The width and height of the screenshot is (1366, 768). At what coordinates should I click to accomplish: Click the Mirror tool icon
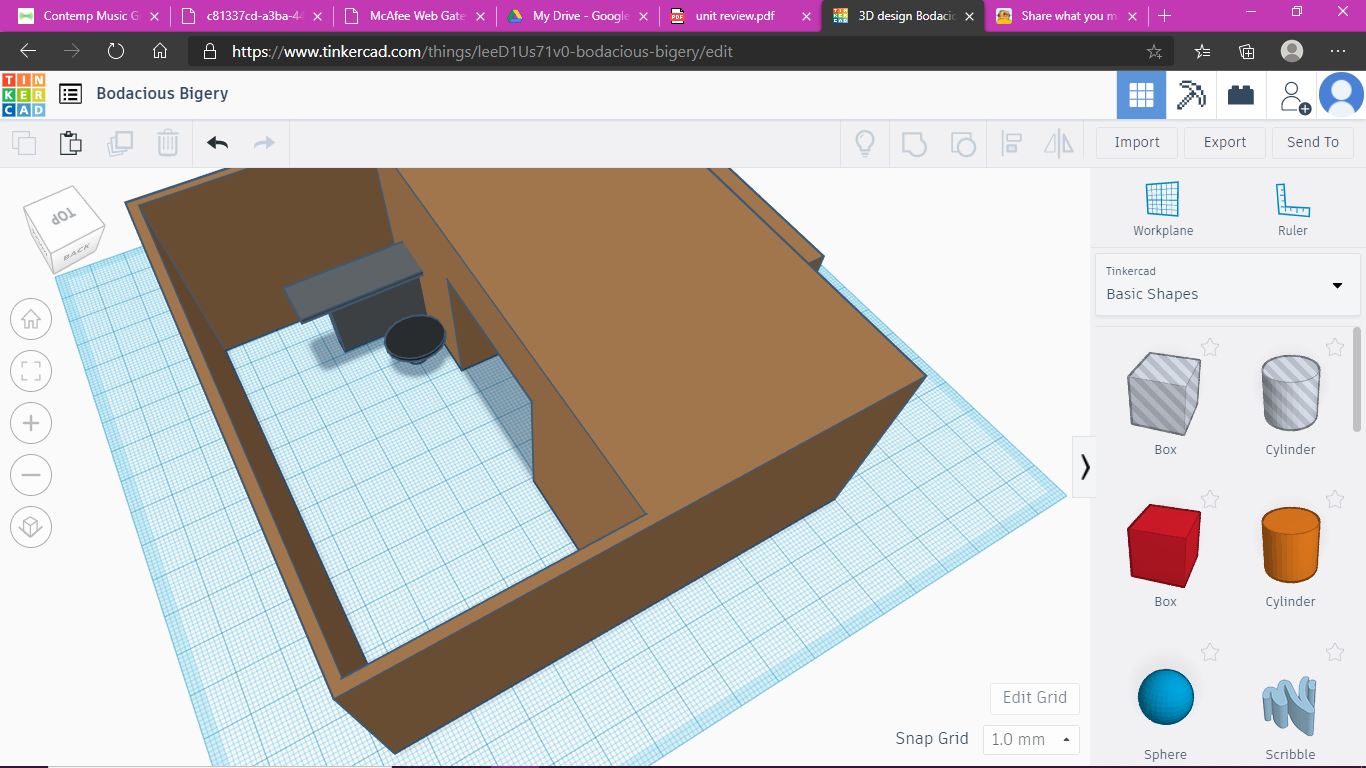point(1058,143)
